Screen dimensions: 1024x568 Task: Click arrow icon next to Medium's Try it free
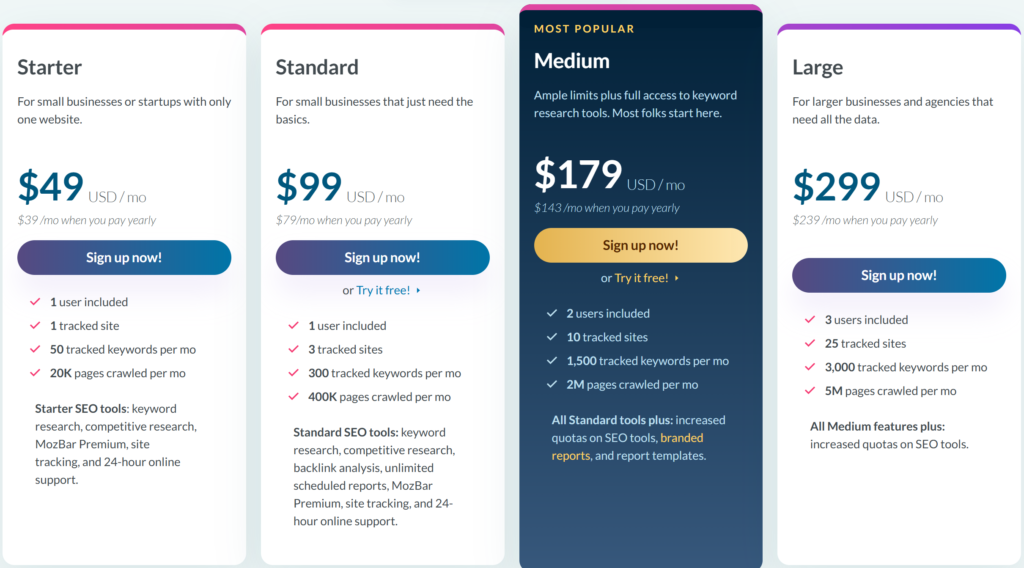point(677,278)
